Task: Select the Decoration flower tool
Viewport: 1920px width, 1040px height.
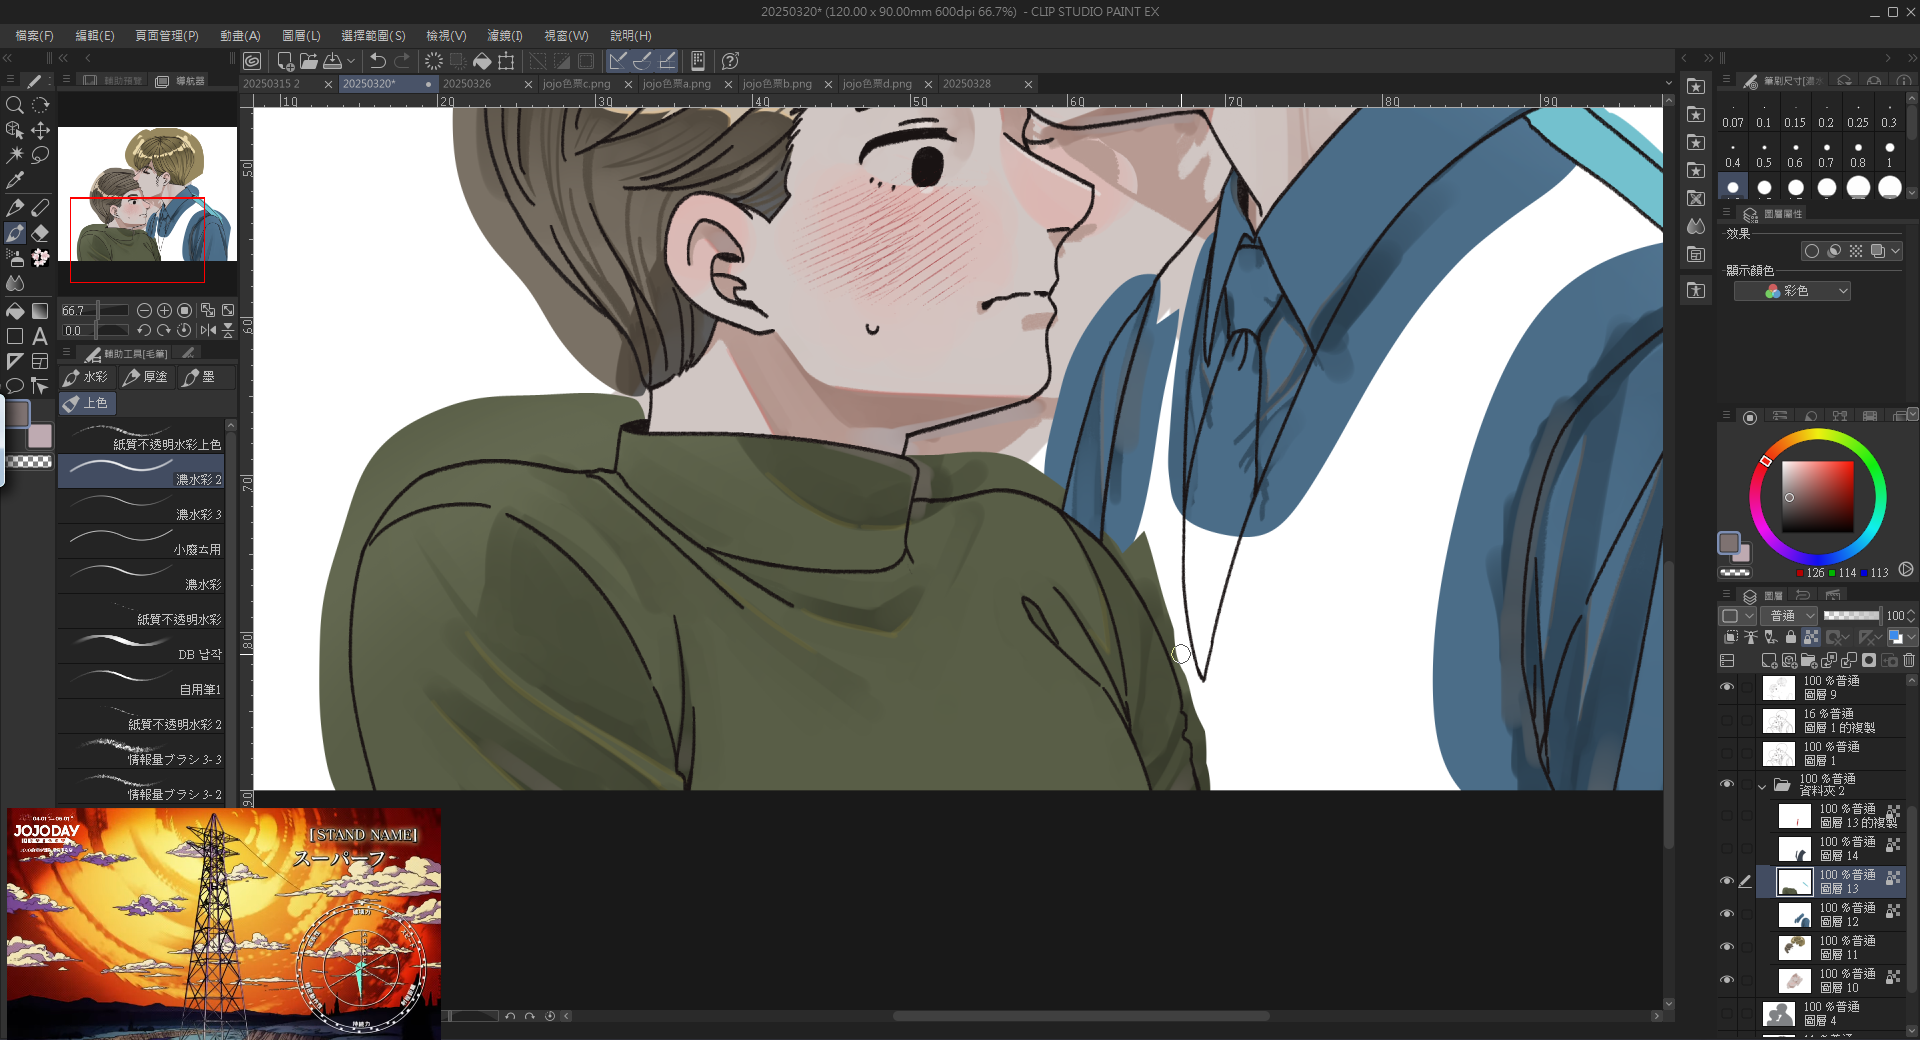Action: 40,258
